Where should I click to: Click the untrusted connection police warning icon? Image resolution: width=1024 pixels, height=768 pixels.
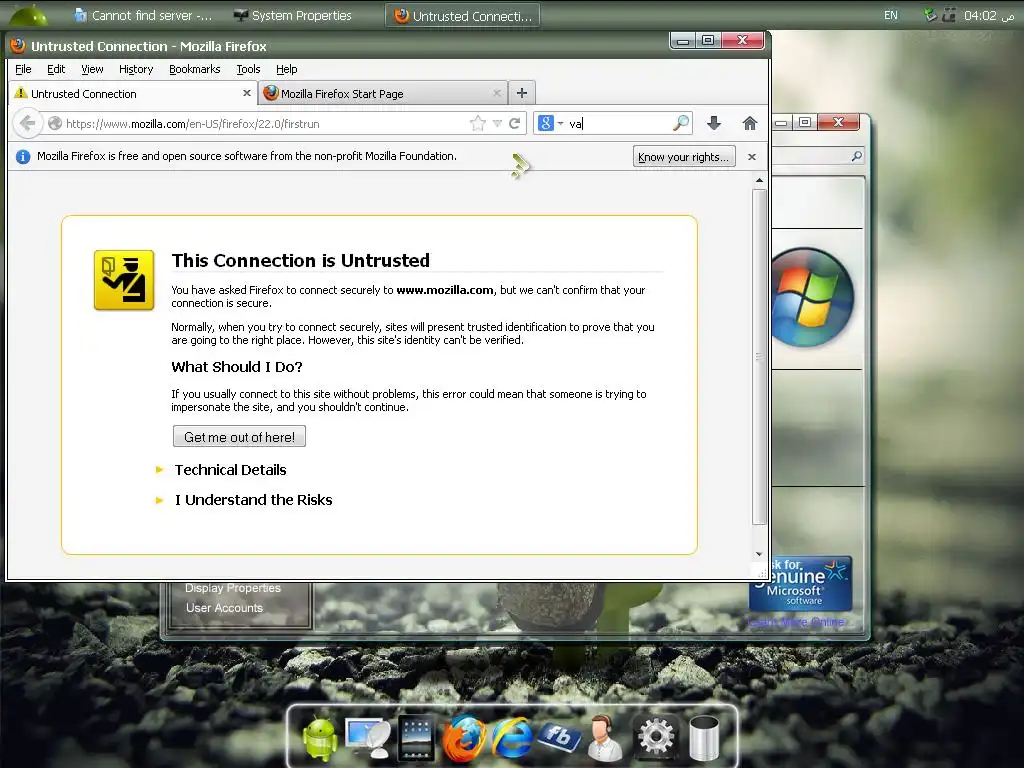[x=124, y=280]
